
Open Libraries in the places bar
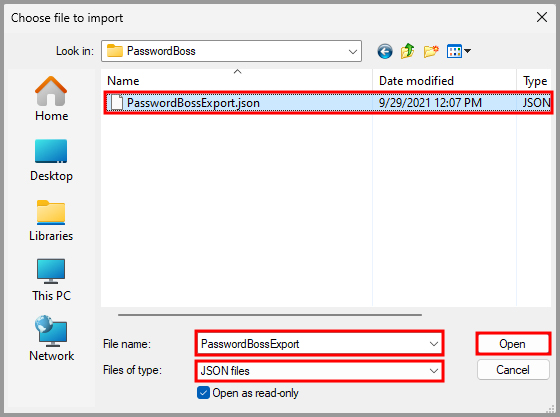pos(51,221)
